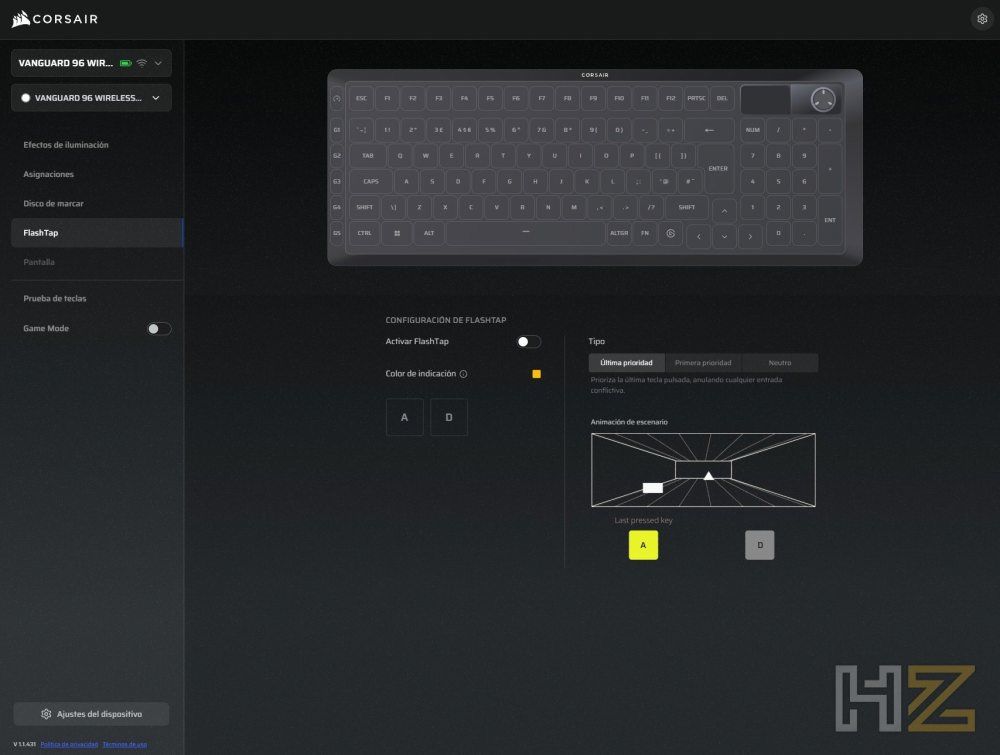Open Asignaciones section
This screenshot has width=1000, height=755.
pyautogui.click(x=48, y=175)
